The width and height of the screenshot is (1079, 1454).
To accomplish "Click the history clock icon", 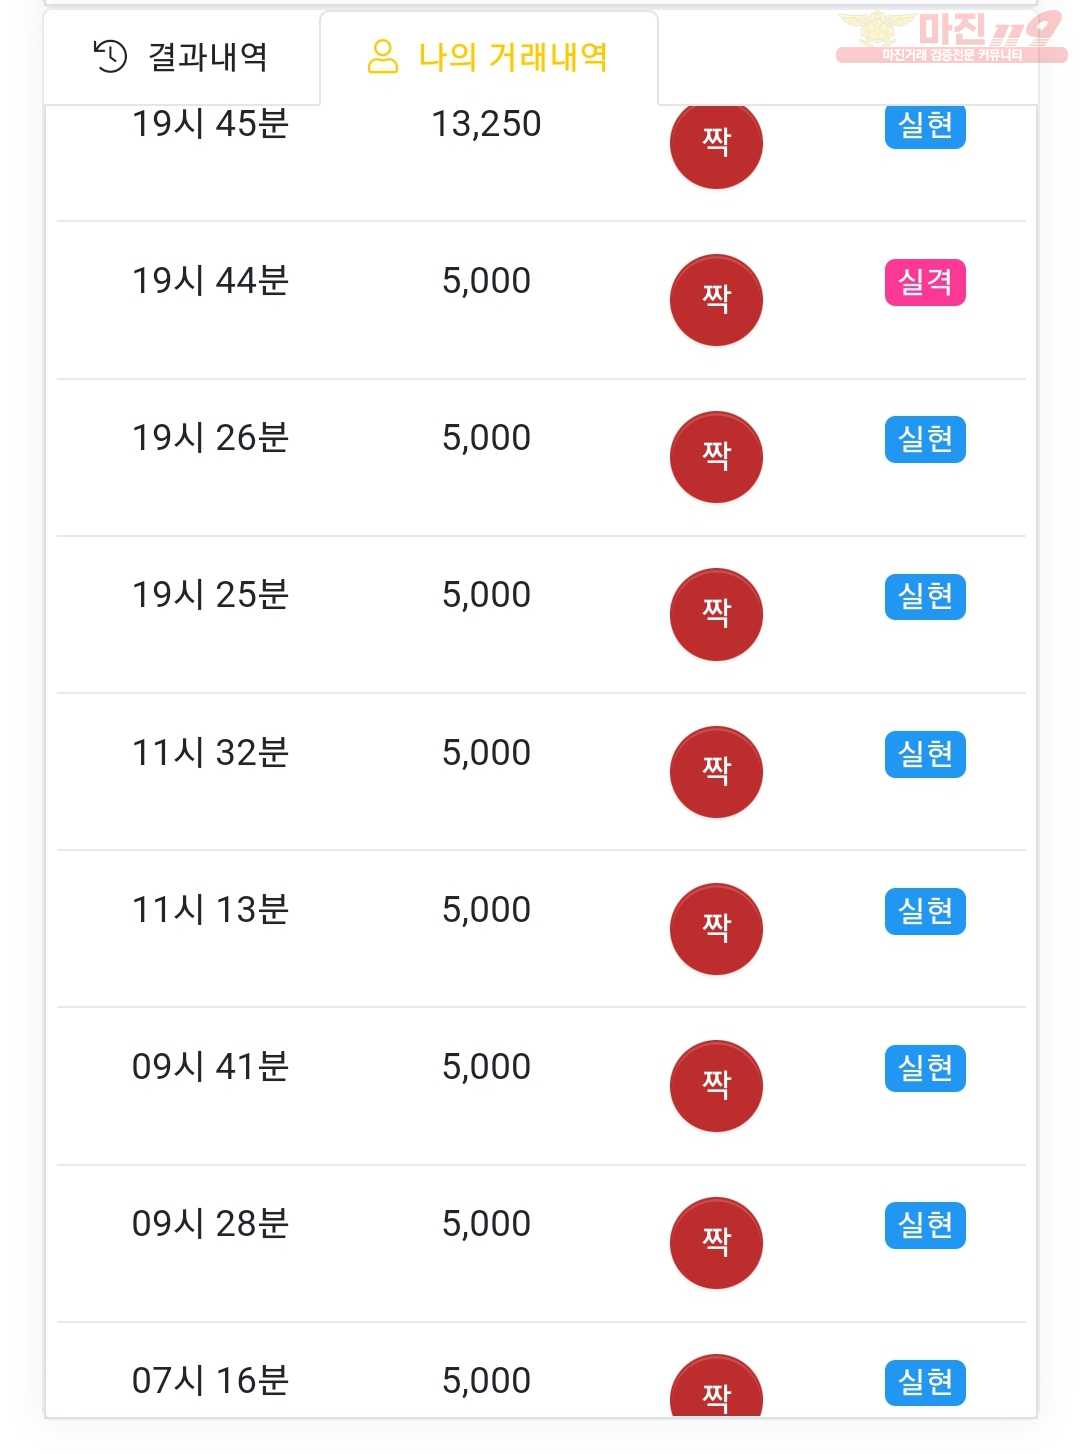I will tap(110, 57).
